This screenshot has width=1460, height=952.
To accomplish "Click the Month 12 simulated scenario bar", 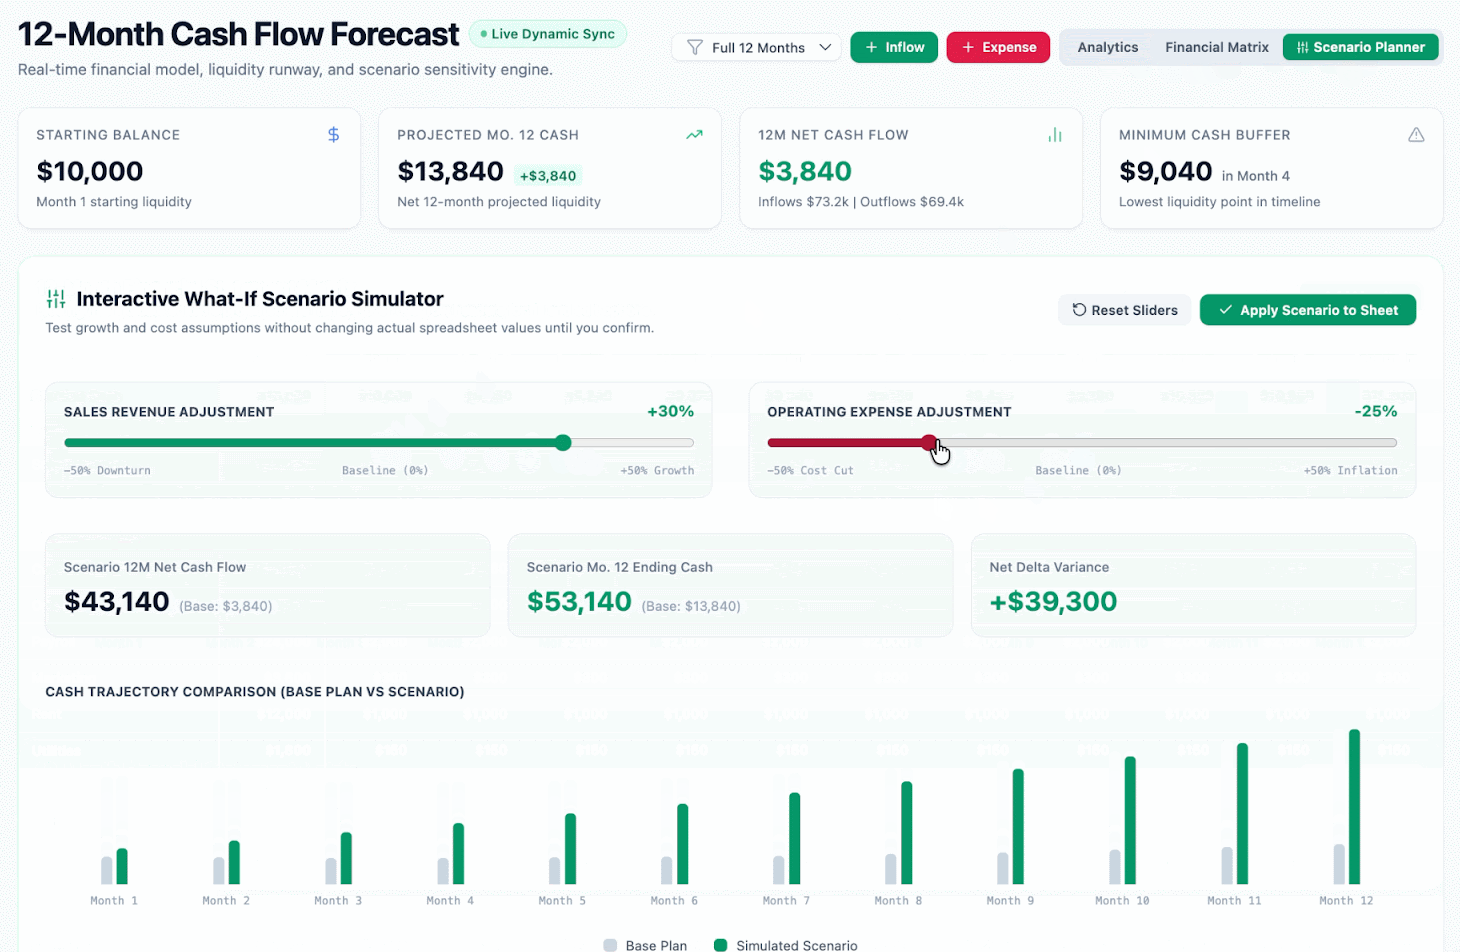I will pyautogui.click(x=1355, y=807).
